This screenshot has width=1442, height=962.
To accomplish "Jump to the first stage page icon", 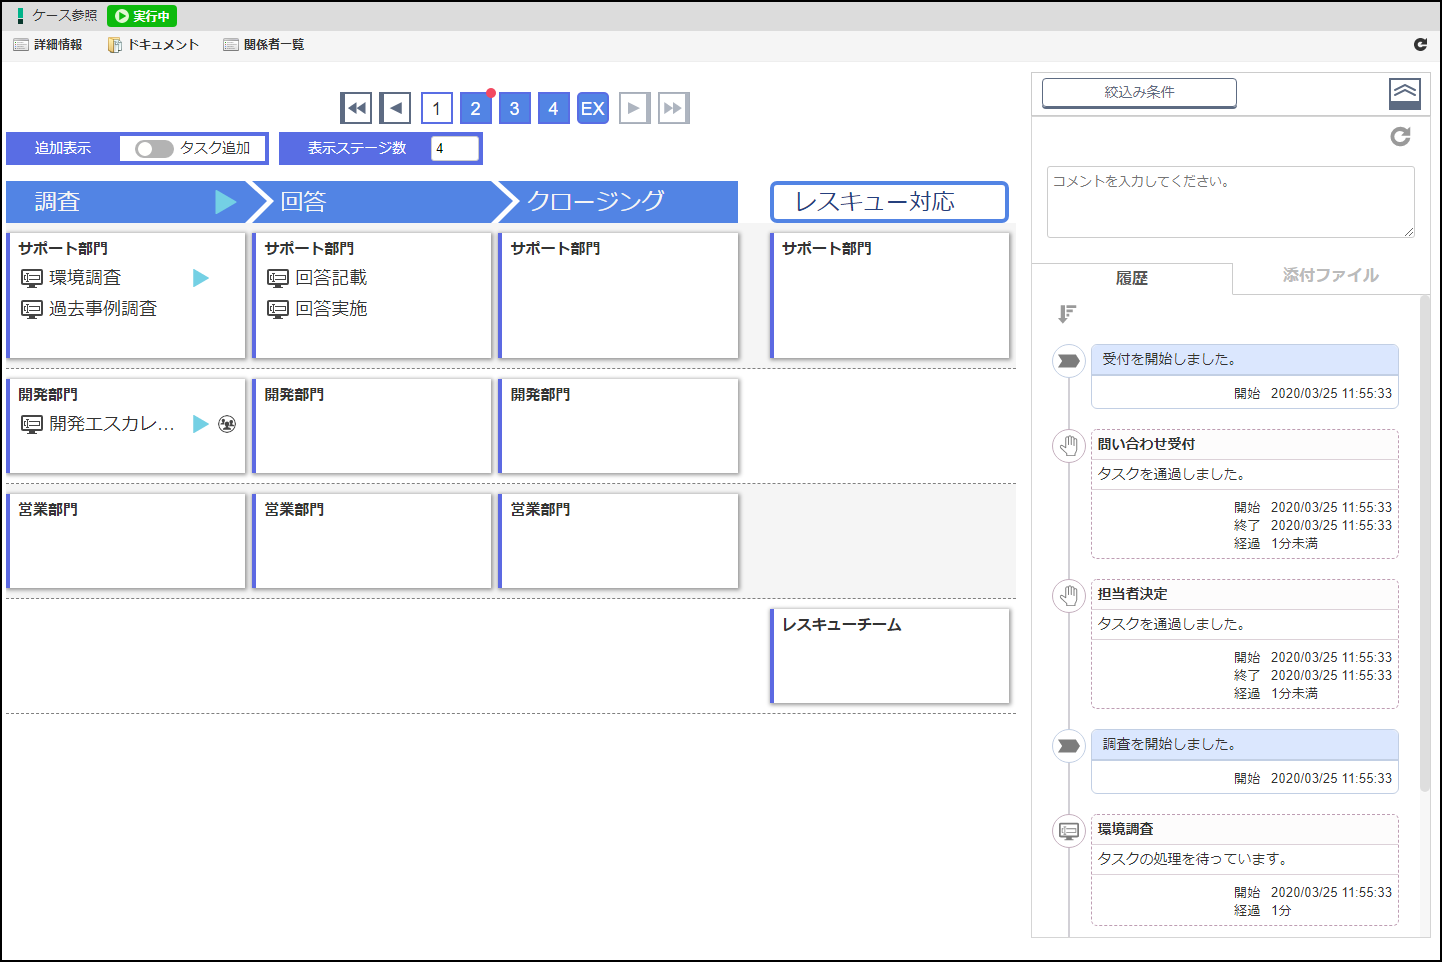I will coord(356,108).
